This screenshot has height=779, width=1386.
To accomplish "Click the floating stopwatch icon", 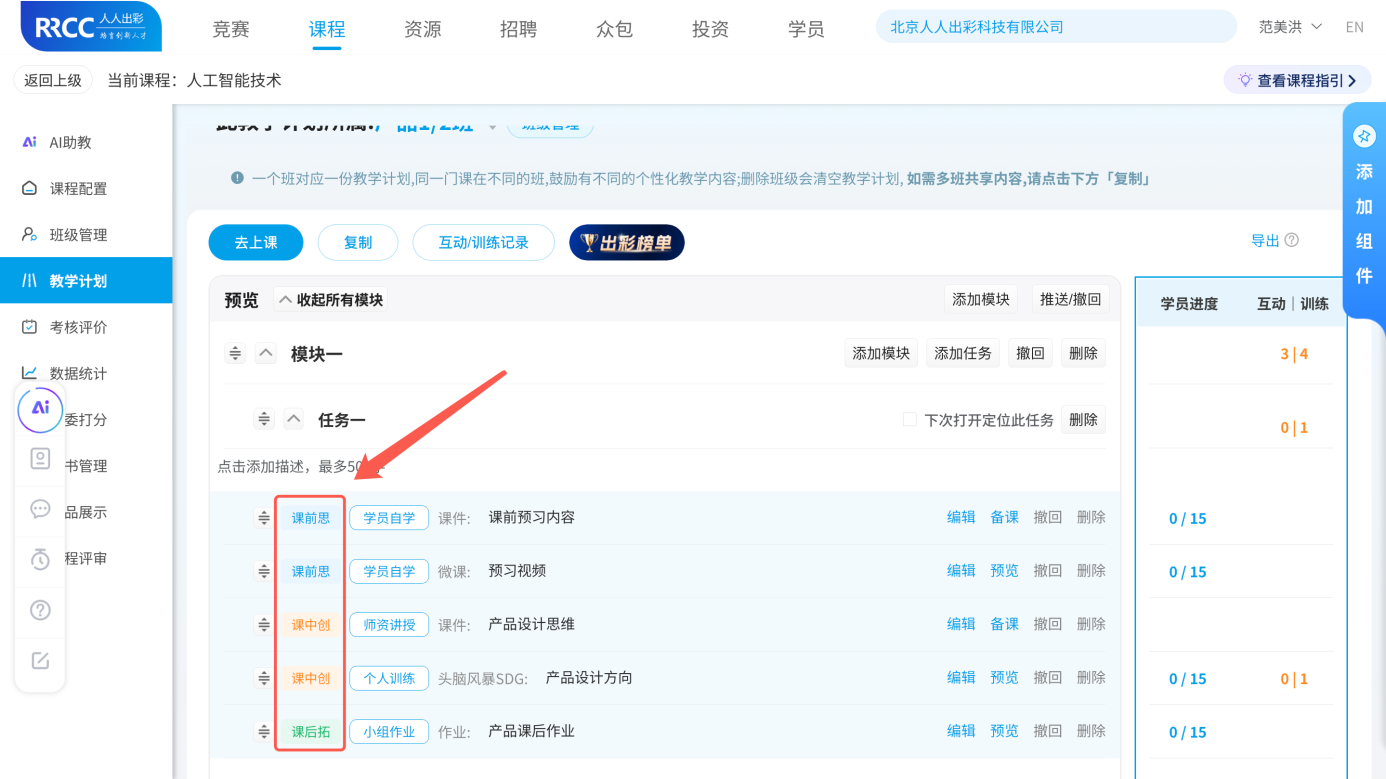I will (40, 559).
